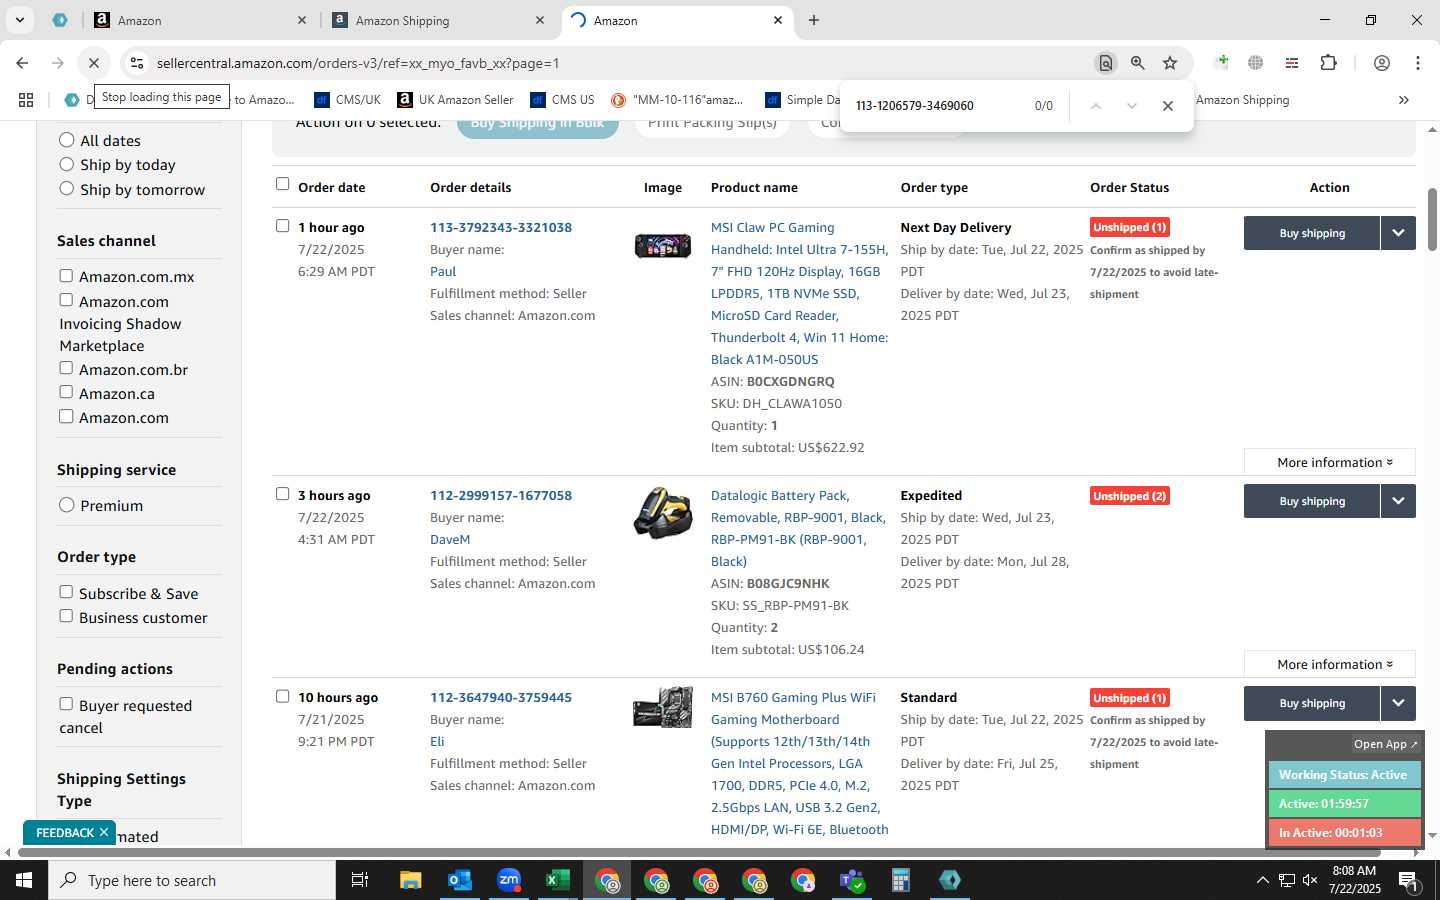Viewport: 1440px width, 900px height.
Task: Open the CMS/UK bookmark
Action: coord(347,100)
